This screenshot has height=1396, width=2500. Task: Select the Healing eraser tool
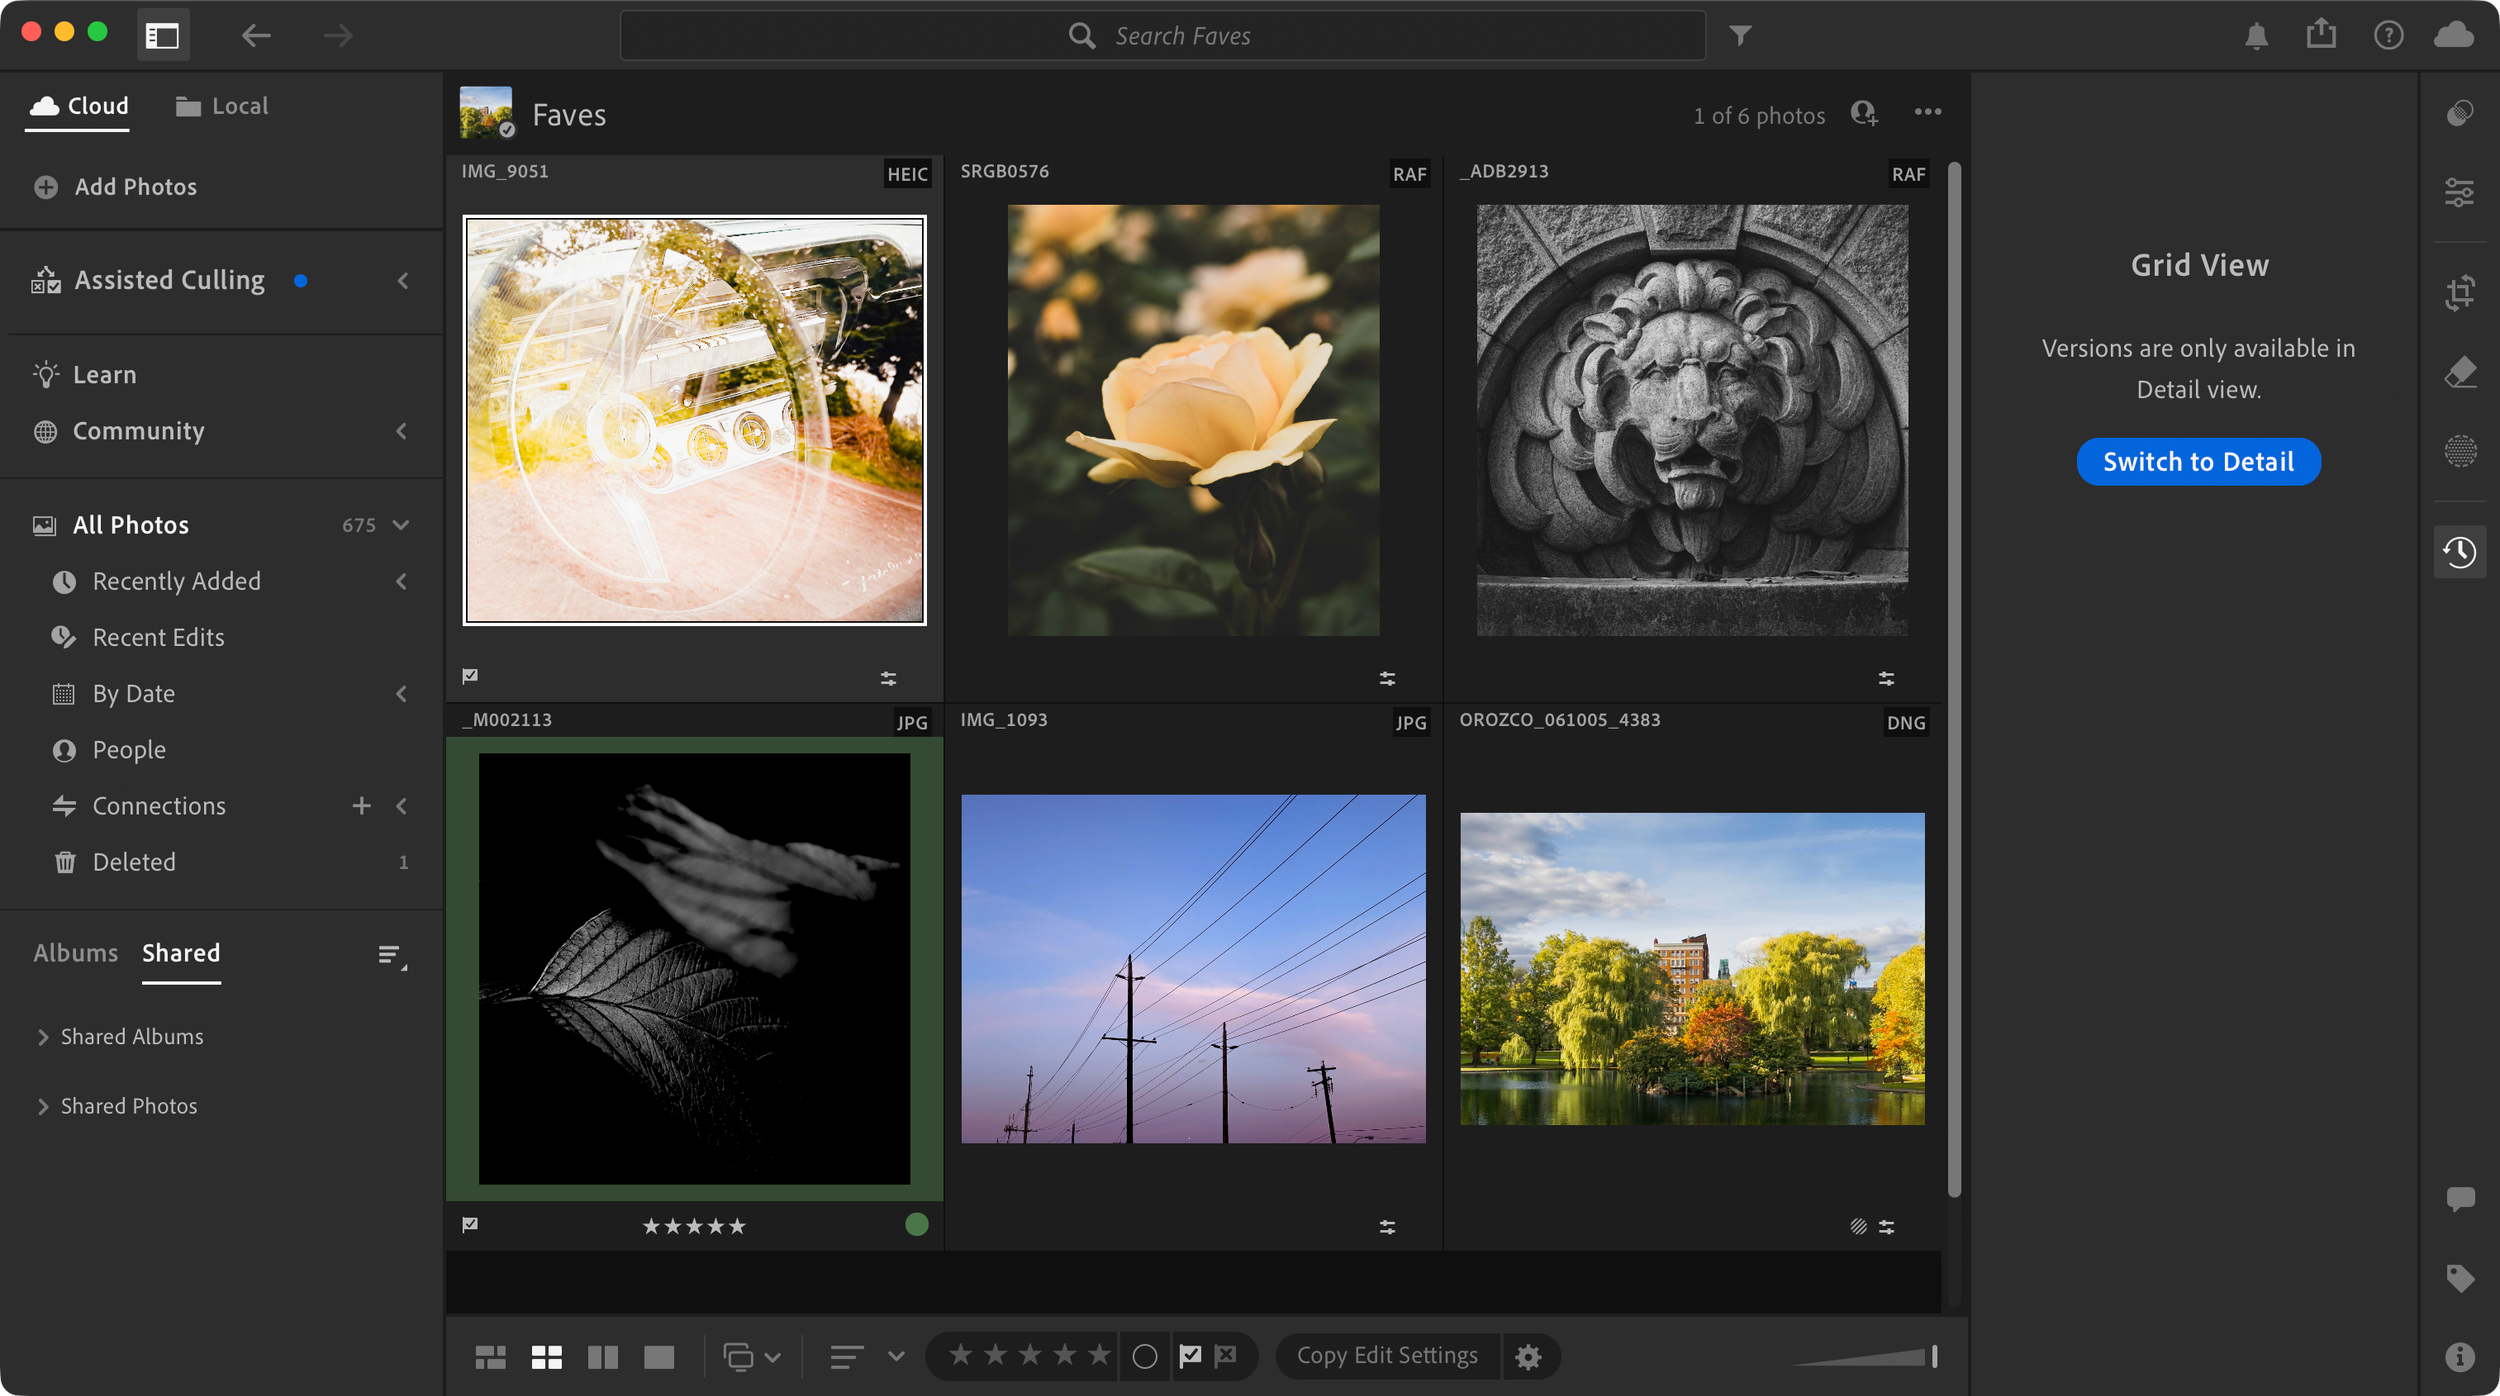pyautogui.click(x=2460, y=372)
